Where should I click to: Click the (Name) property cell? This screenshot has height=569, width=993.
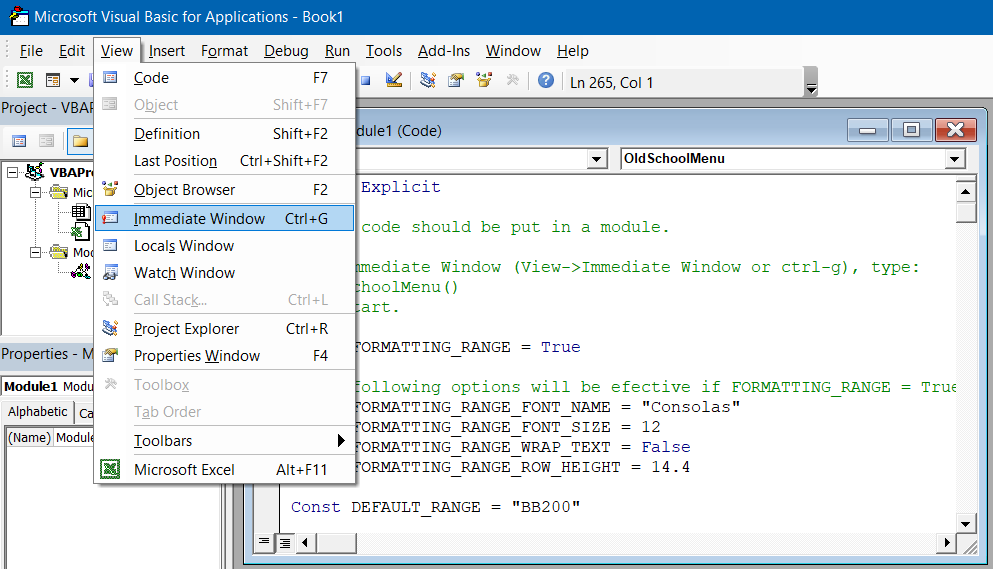pyautogui.click(x=29, y=438)
